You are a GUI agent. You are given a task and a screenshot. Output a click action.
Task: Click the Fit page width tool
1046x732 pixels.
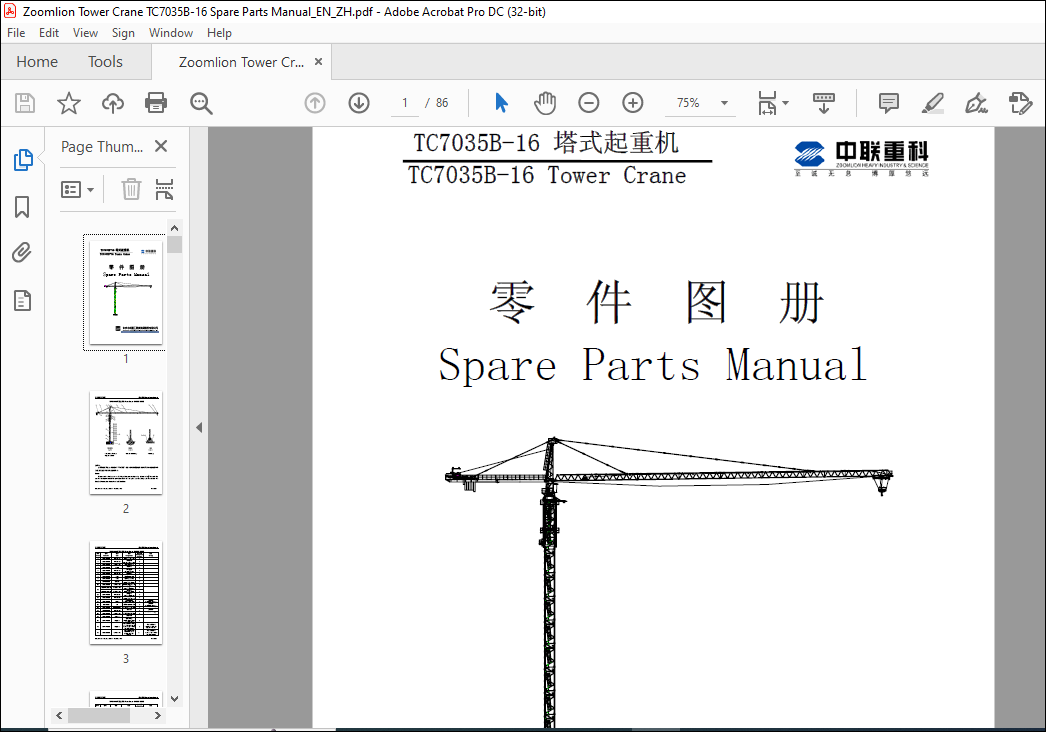(x=768, y=103)
